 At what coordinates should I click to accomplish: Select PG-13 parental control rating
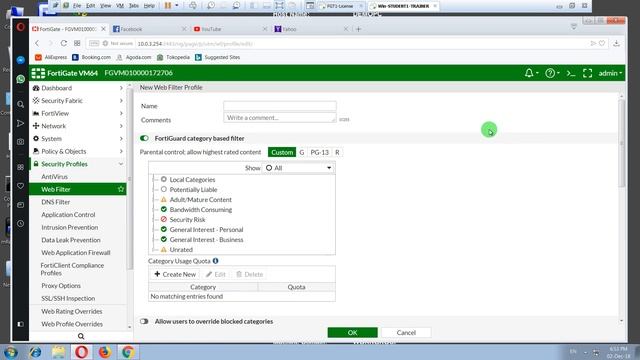[x=319, y=152]
